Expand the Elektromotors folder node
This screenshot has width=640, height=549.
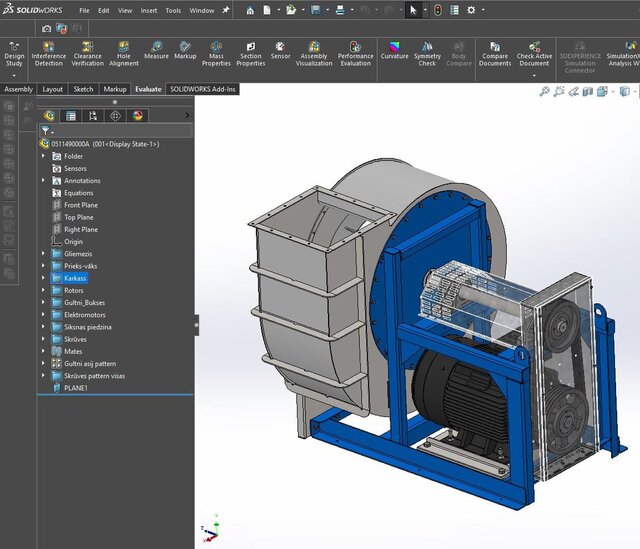[x=43, y=315]
